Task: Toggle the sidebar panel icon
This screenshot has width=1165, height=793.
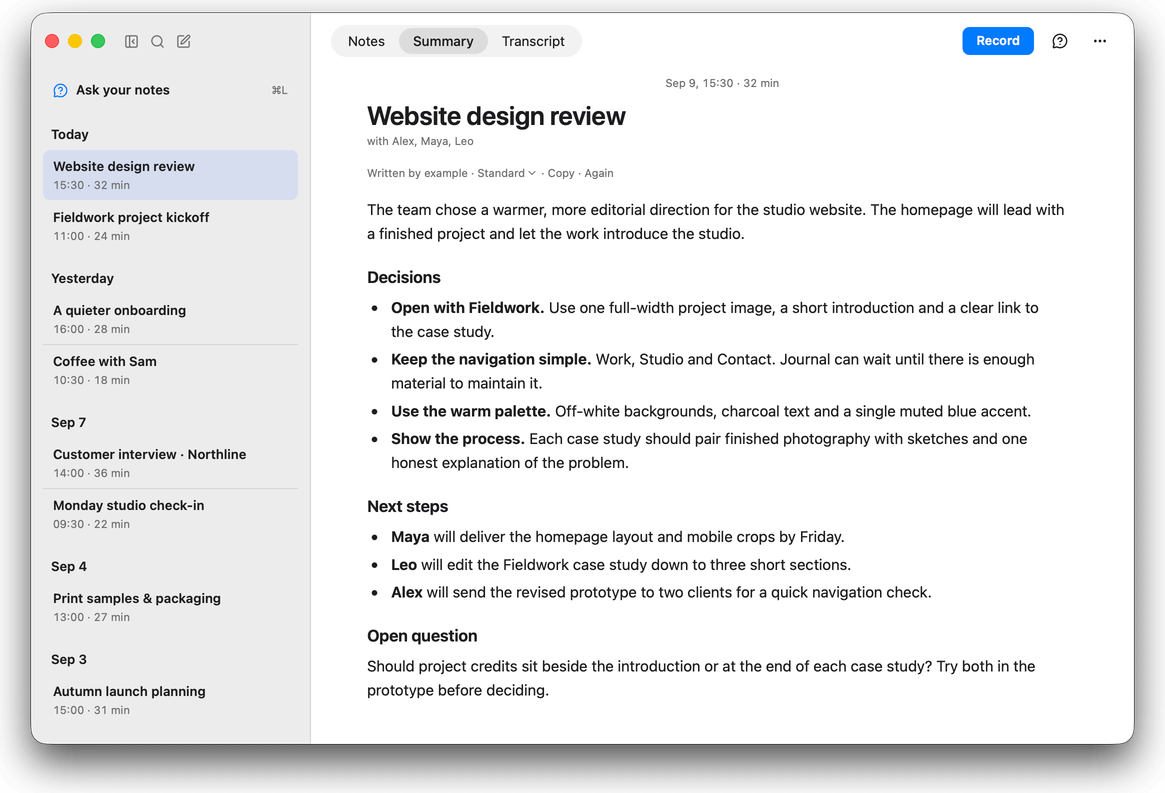Action: coord(132,42)
